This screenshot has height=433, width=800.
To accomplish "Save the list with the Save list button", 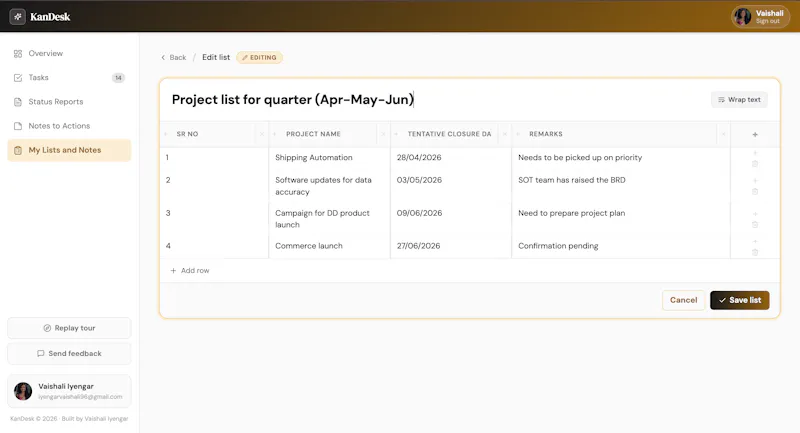I will (x=739, y=300).
